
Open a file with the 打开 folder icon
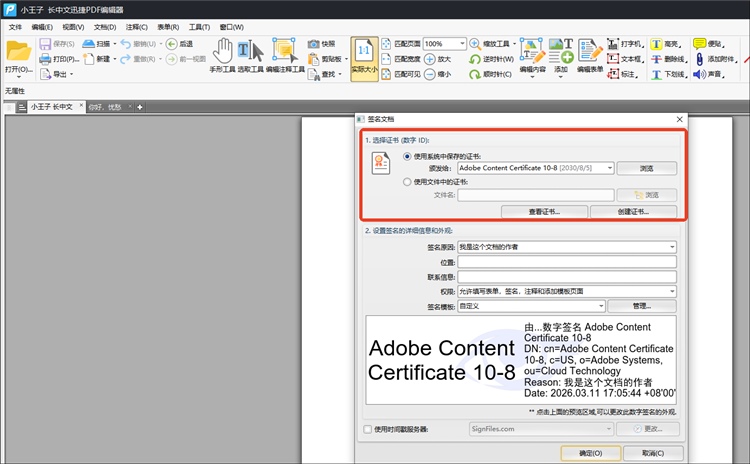coord(19,51)
